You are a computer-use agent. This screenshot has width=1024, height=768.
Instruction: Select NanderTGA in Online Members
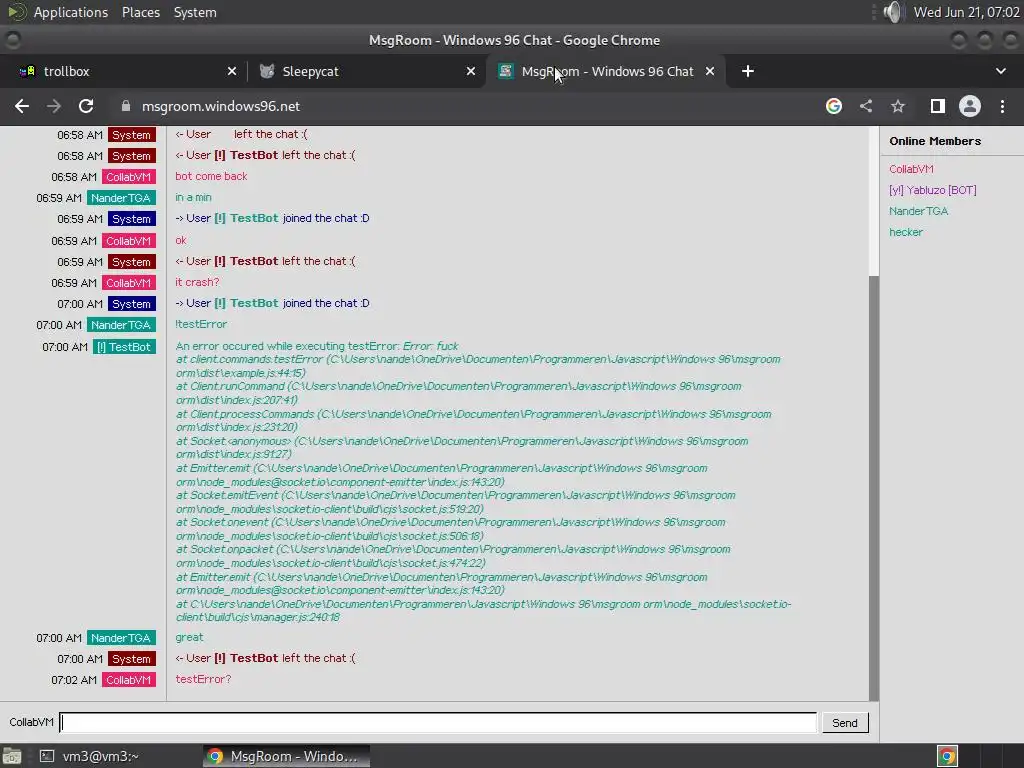(x=918, y=211)
